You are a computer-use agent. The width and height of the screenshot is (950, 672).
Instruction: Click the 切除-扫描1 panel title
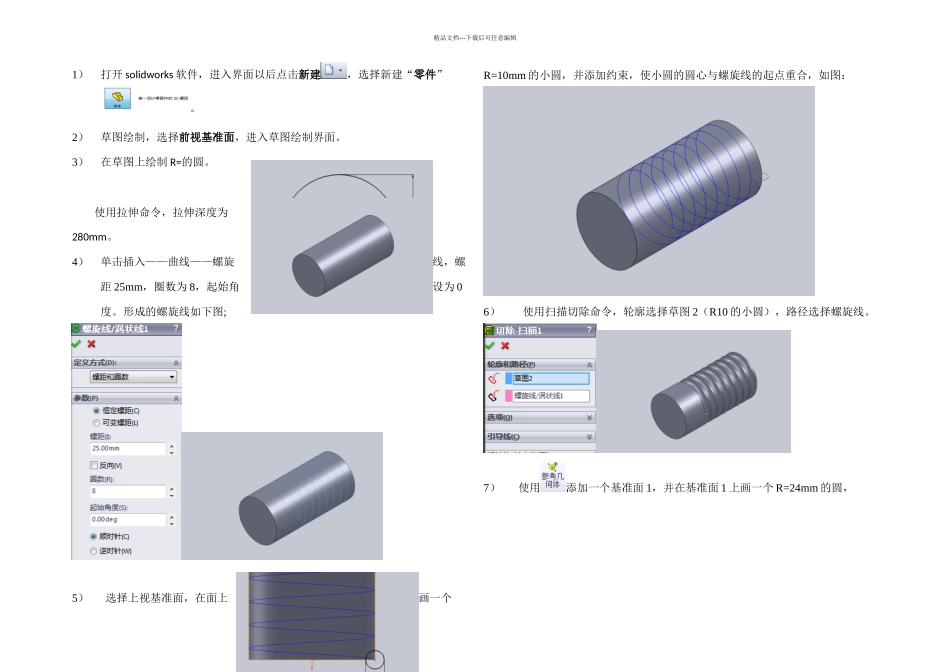(x=519, y=330)
